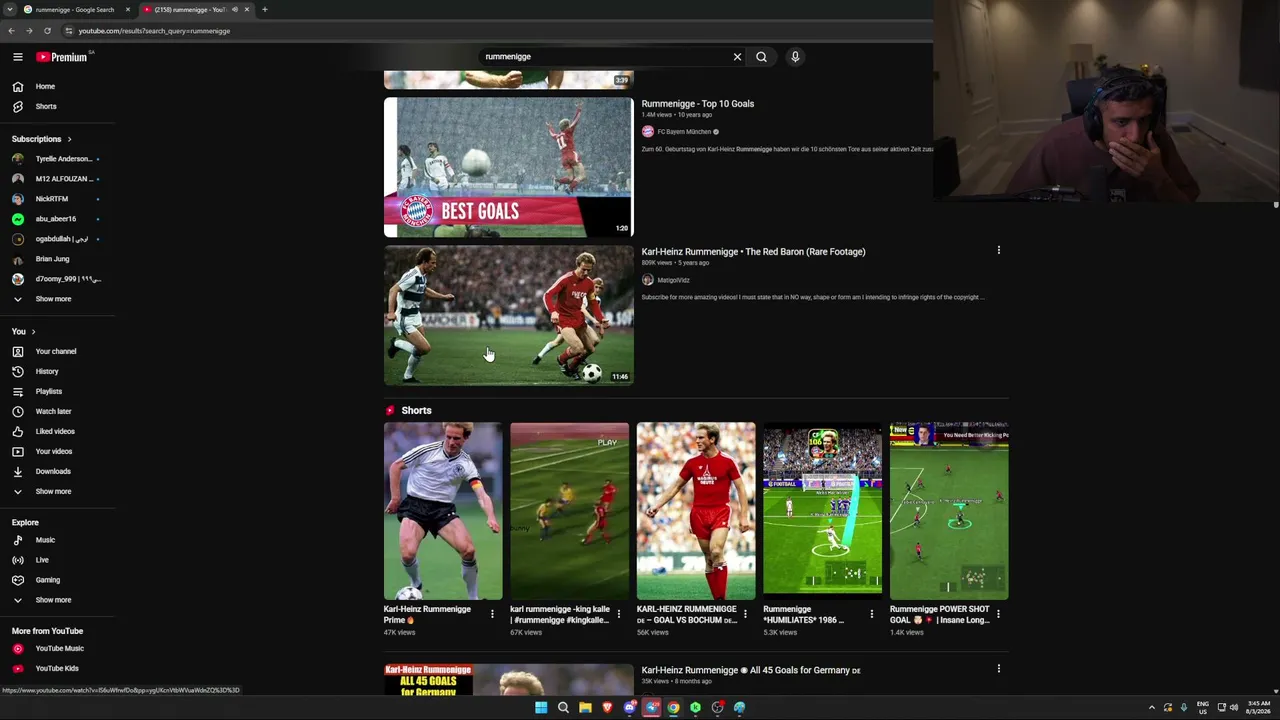The image size is (1280, 720).
Task: Open the taskbar clock and date
Action: pyautogui.click(x=1258, y=708)
